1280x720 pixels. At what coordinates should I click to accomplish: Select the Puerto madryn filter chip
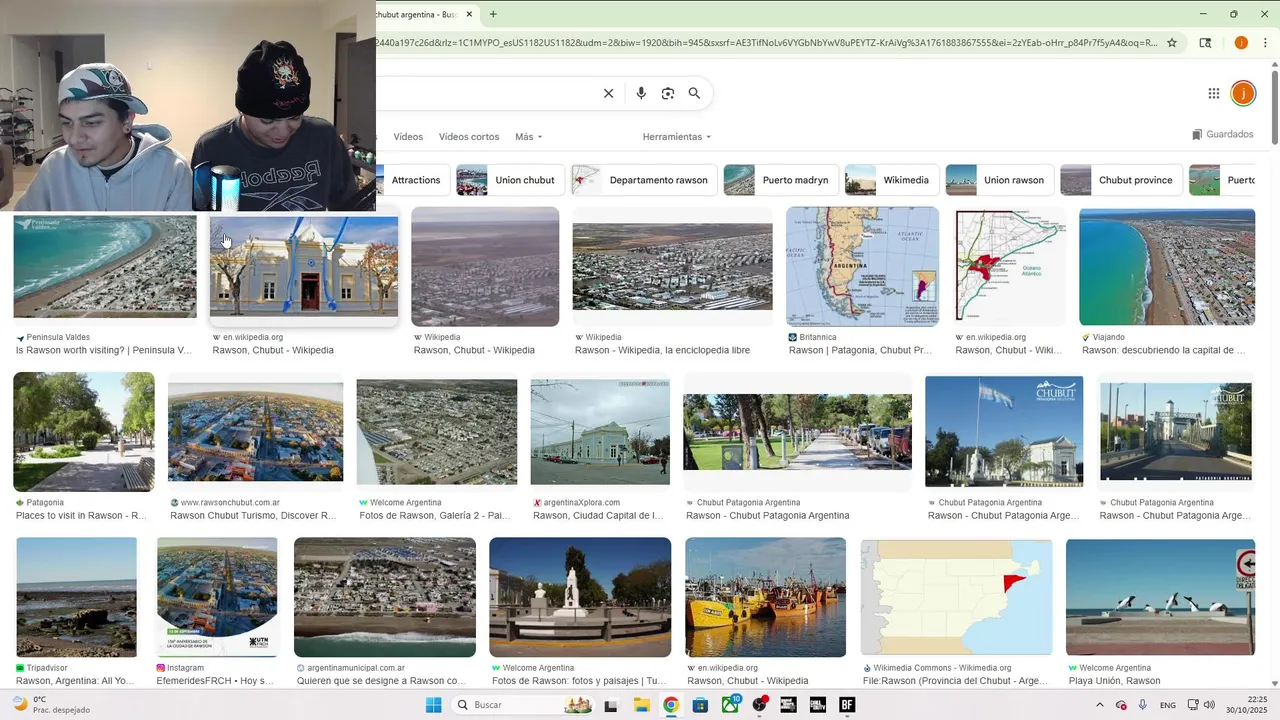780,180
